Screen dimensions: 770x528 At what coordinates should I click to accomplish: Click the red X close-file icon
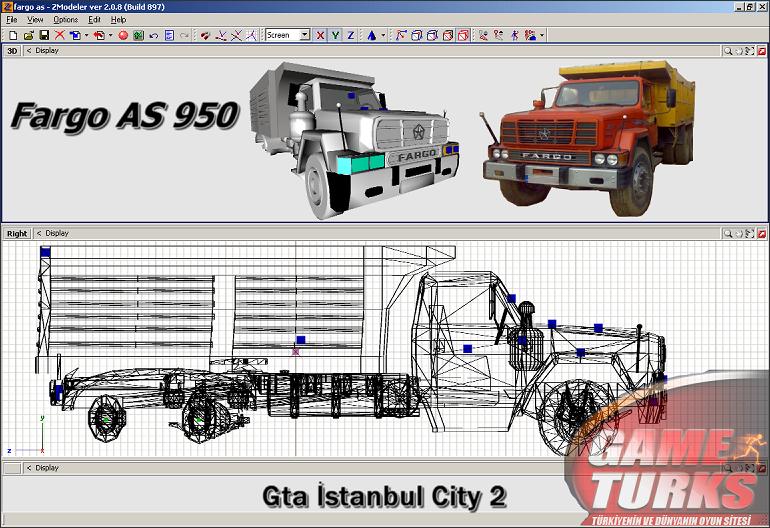coord(60,35)
